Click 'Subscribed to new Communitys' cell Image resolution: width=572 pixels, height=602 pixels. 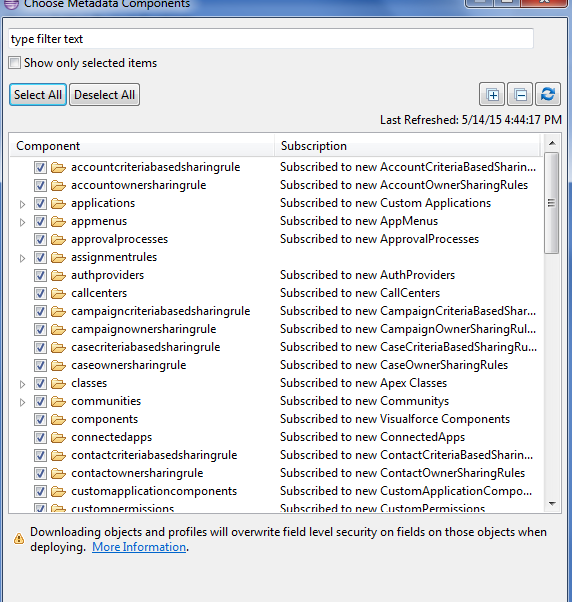[364, 401]
